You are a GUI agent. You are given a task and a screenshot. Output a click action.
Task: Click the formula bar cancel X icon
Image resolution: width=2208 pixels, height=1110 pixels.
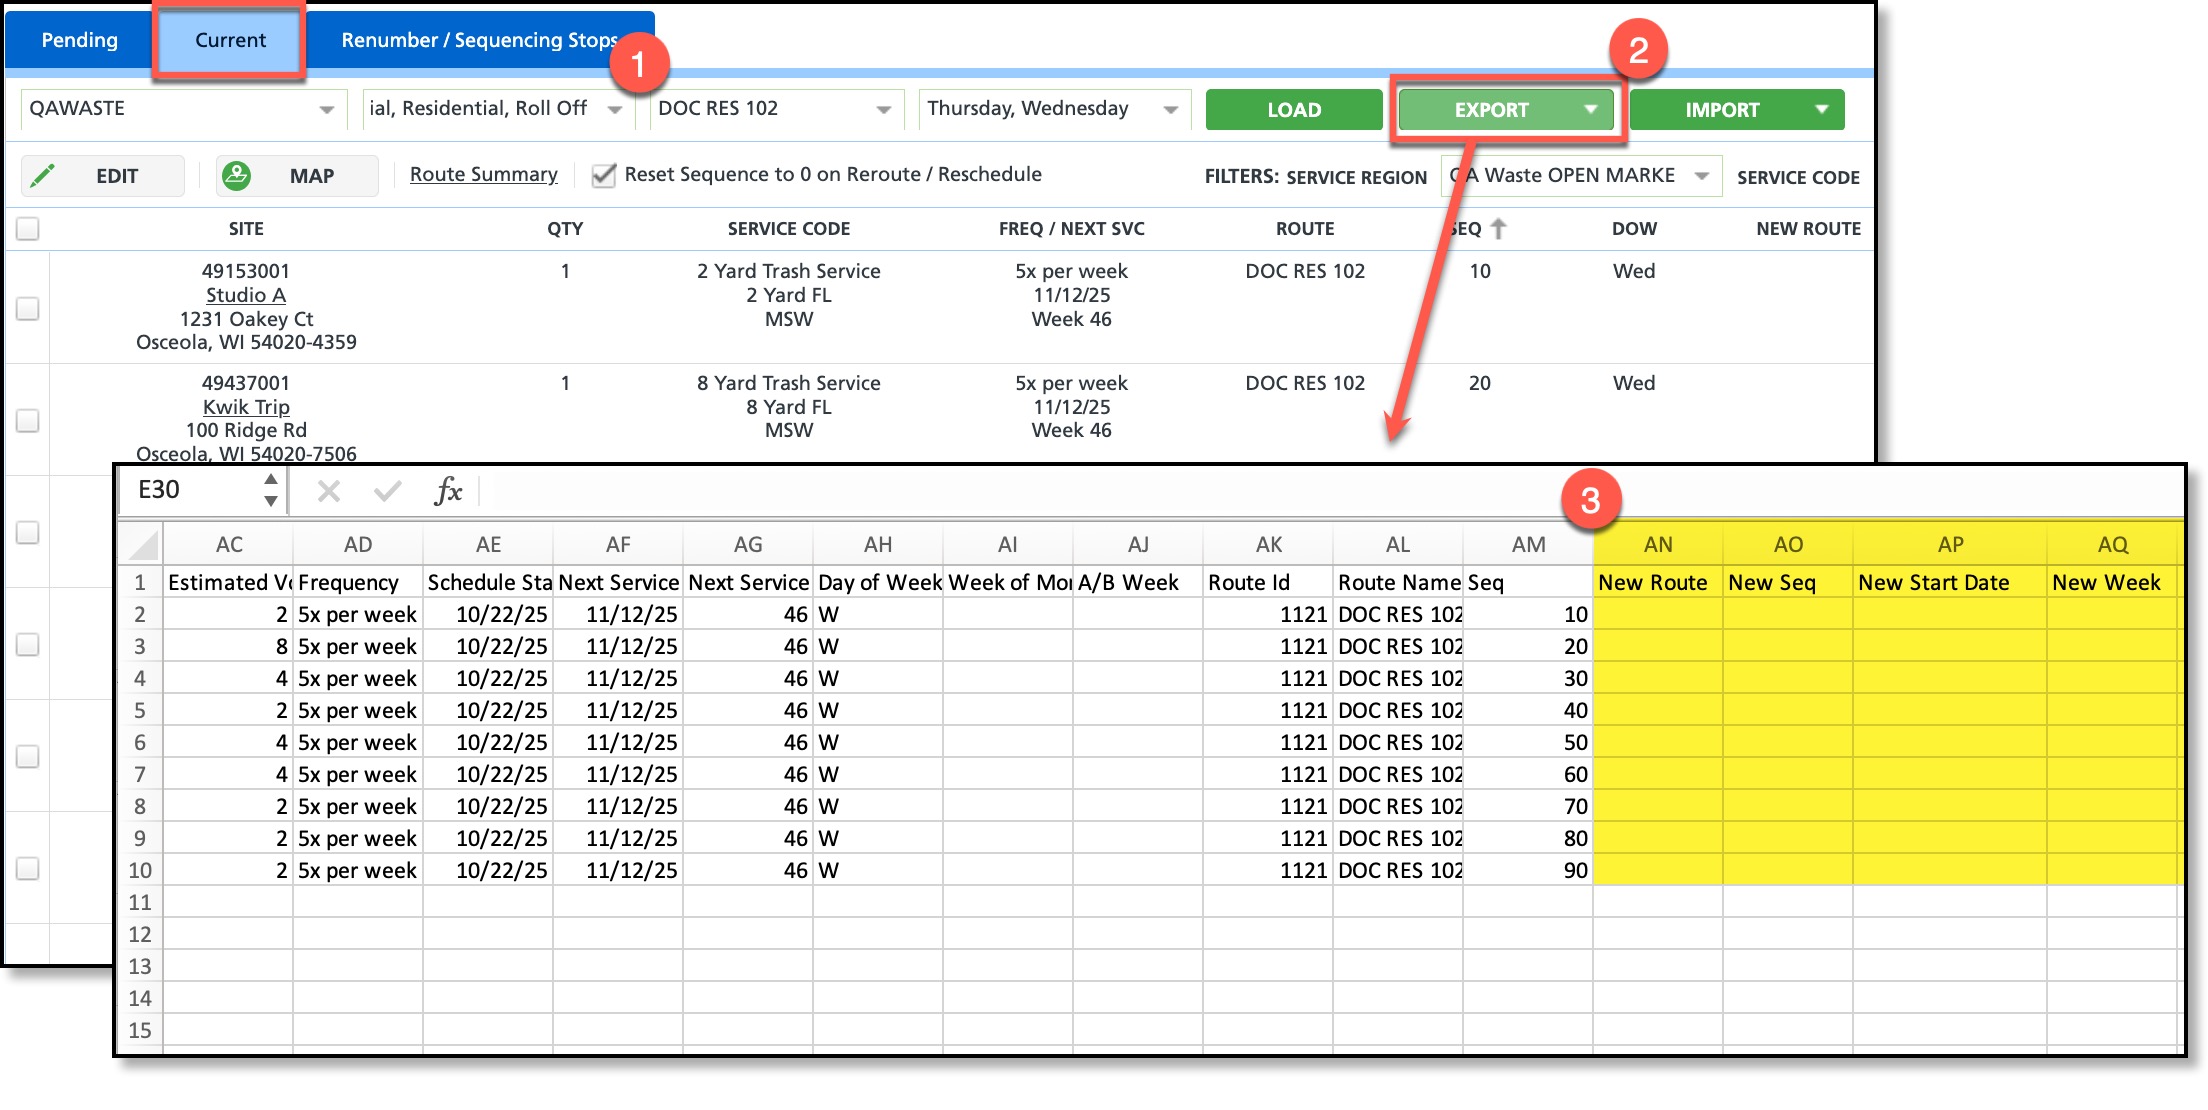pos(329,491)
